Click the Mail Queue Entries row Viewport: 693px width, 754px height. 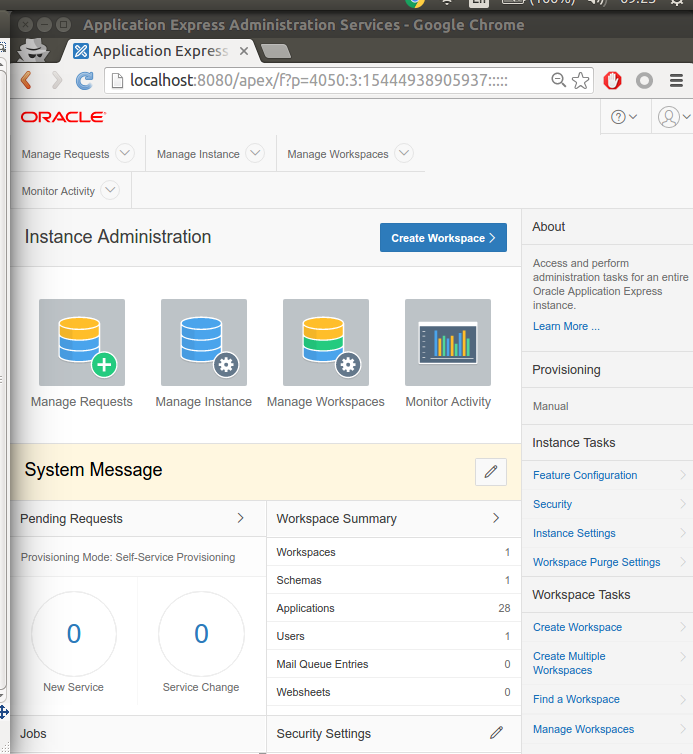coord(393,664)
